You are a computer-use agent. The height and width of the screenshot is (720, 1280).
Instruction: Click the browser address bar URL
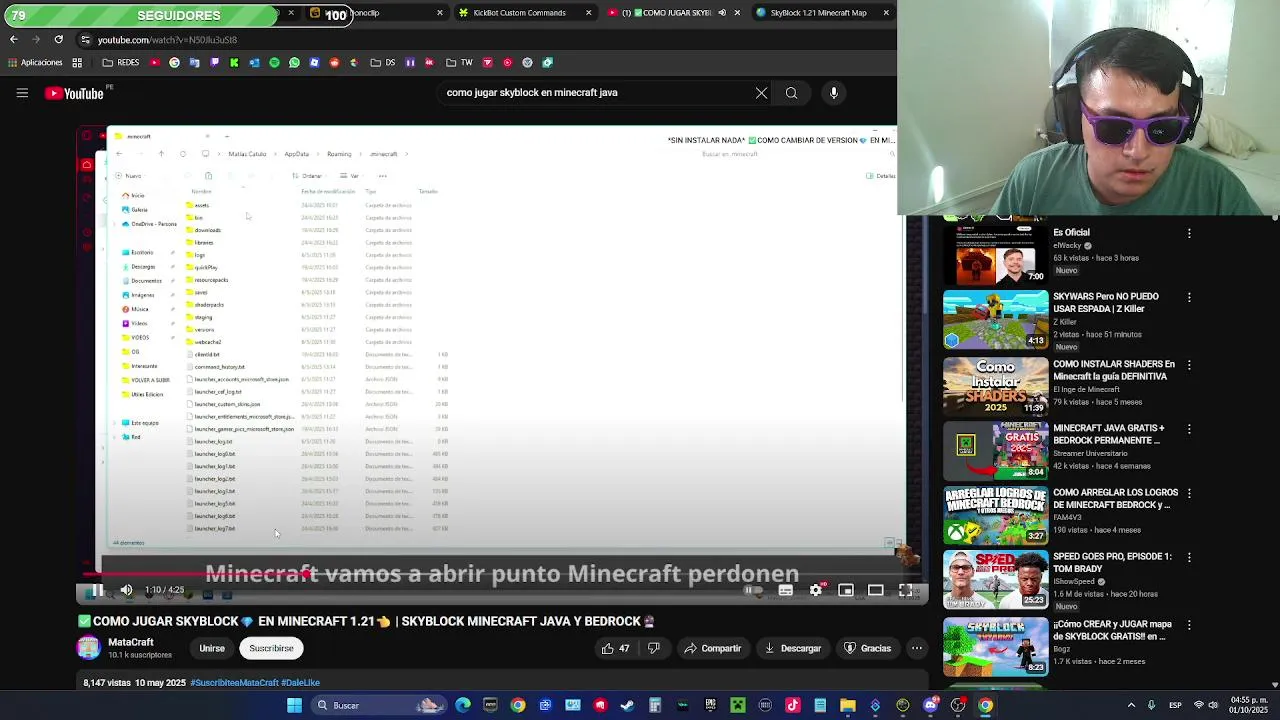coord(167,40)
